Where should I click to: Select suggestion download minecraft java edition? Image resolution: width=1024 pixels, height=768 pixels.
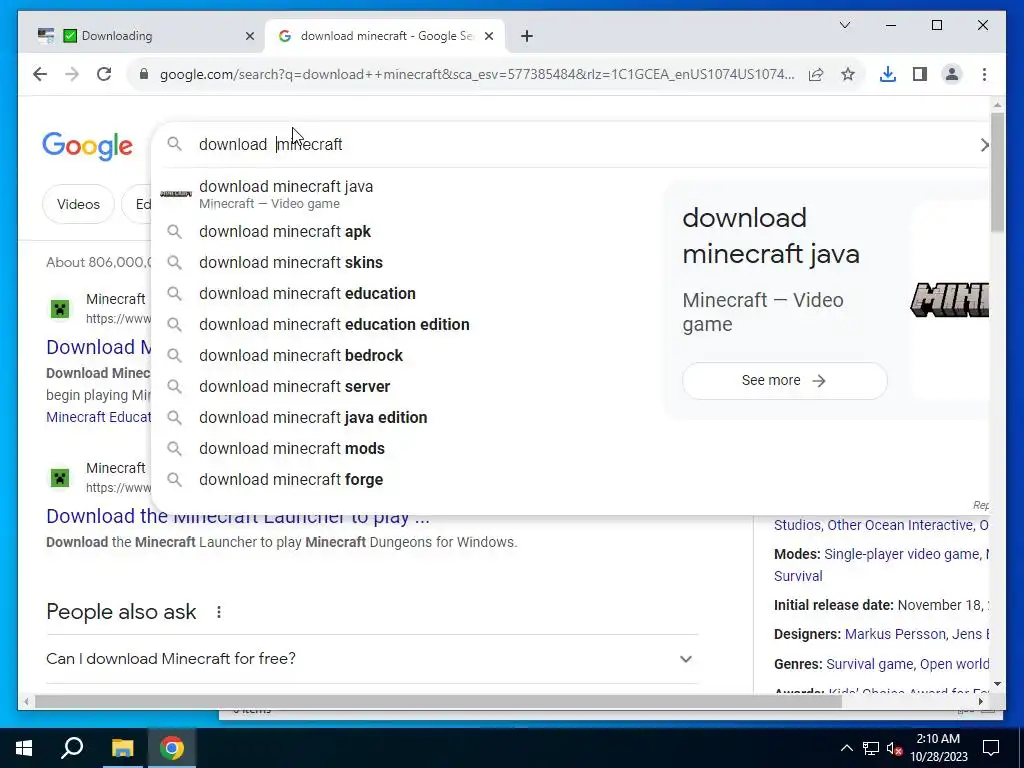pyautogui.click(x=405, y=418)
